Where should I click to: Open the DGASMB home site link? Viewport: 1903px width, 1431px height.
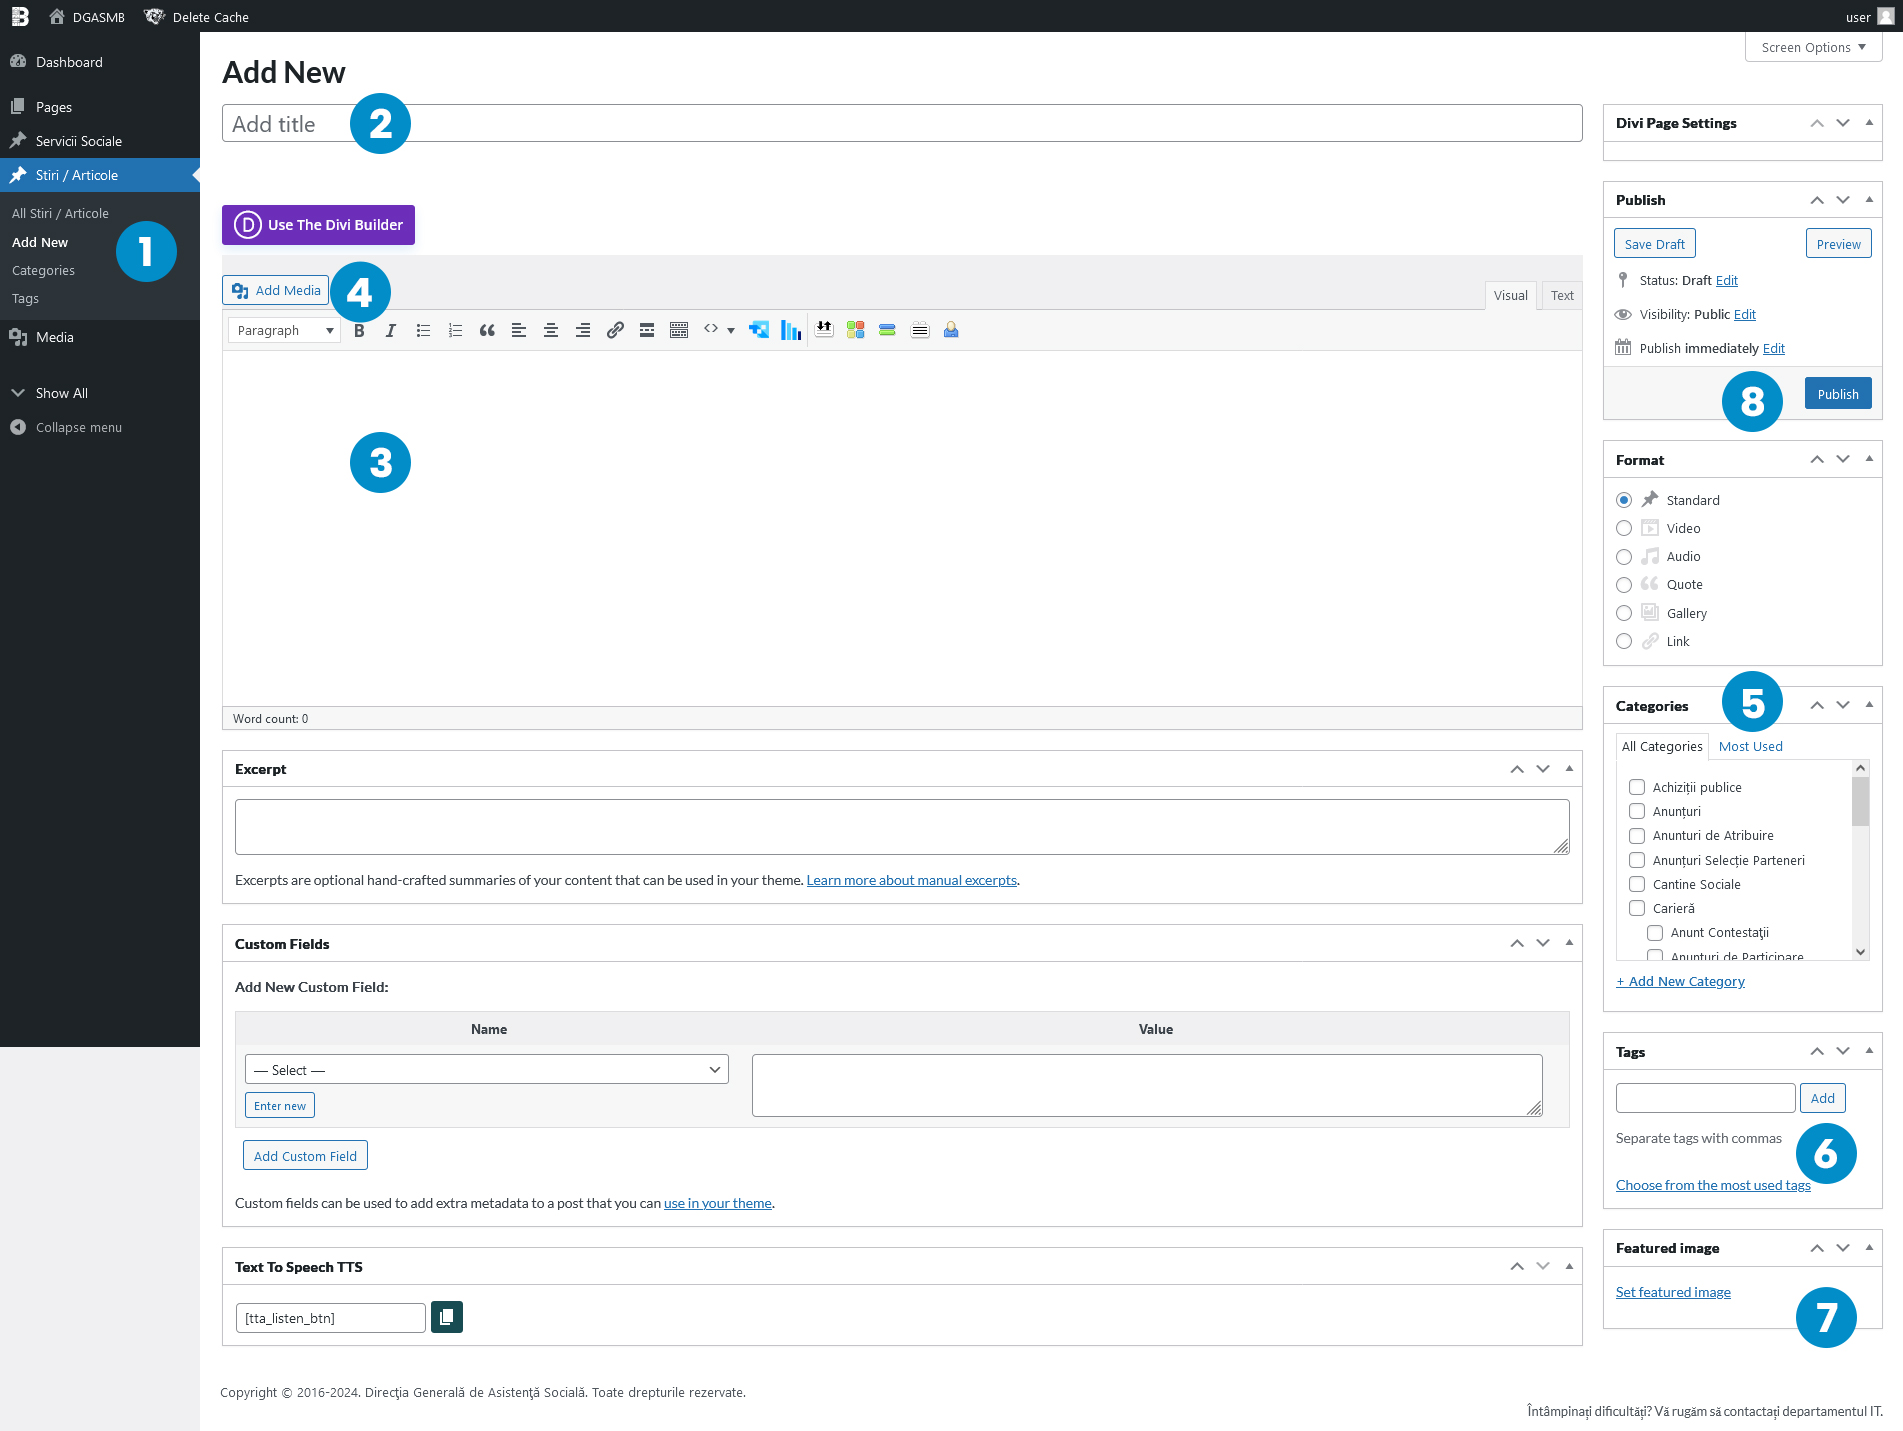pyautogui.click(x=87, y=17)
